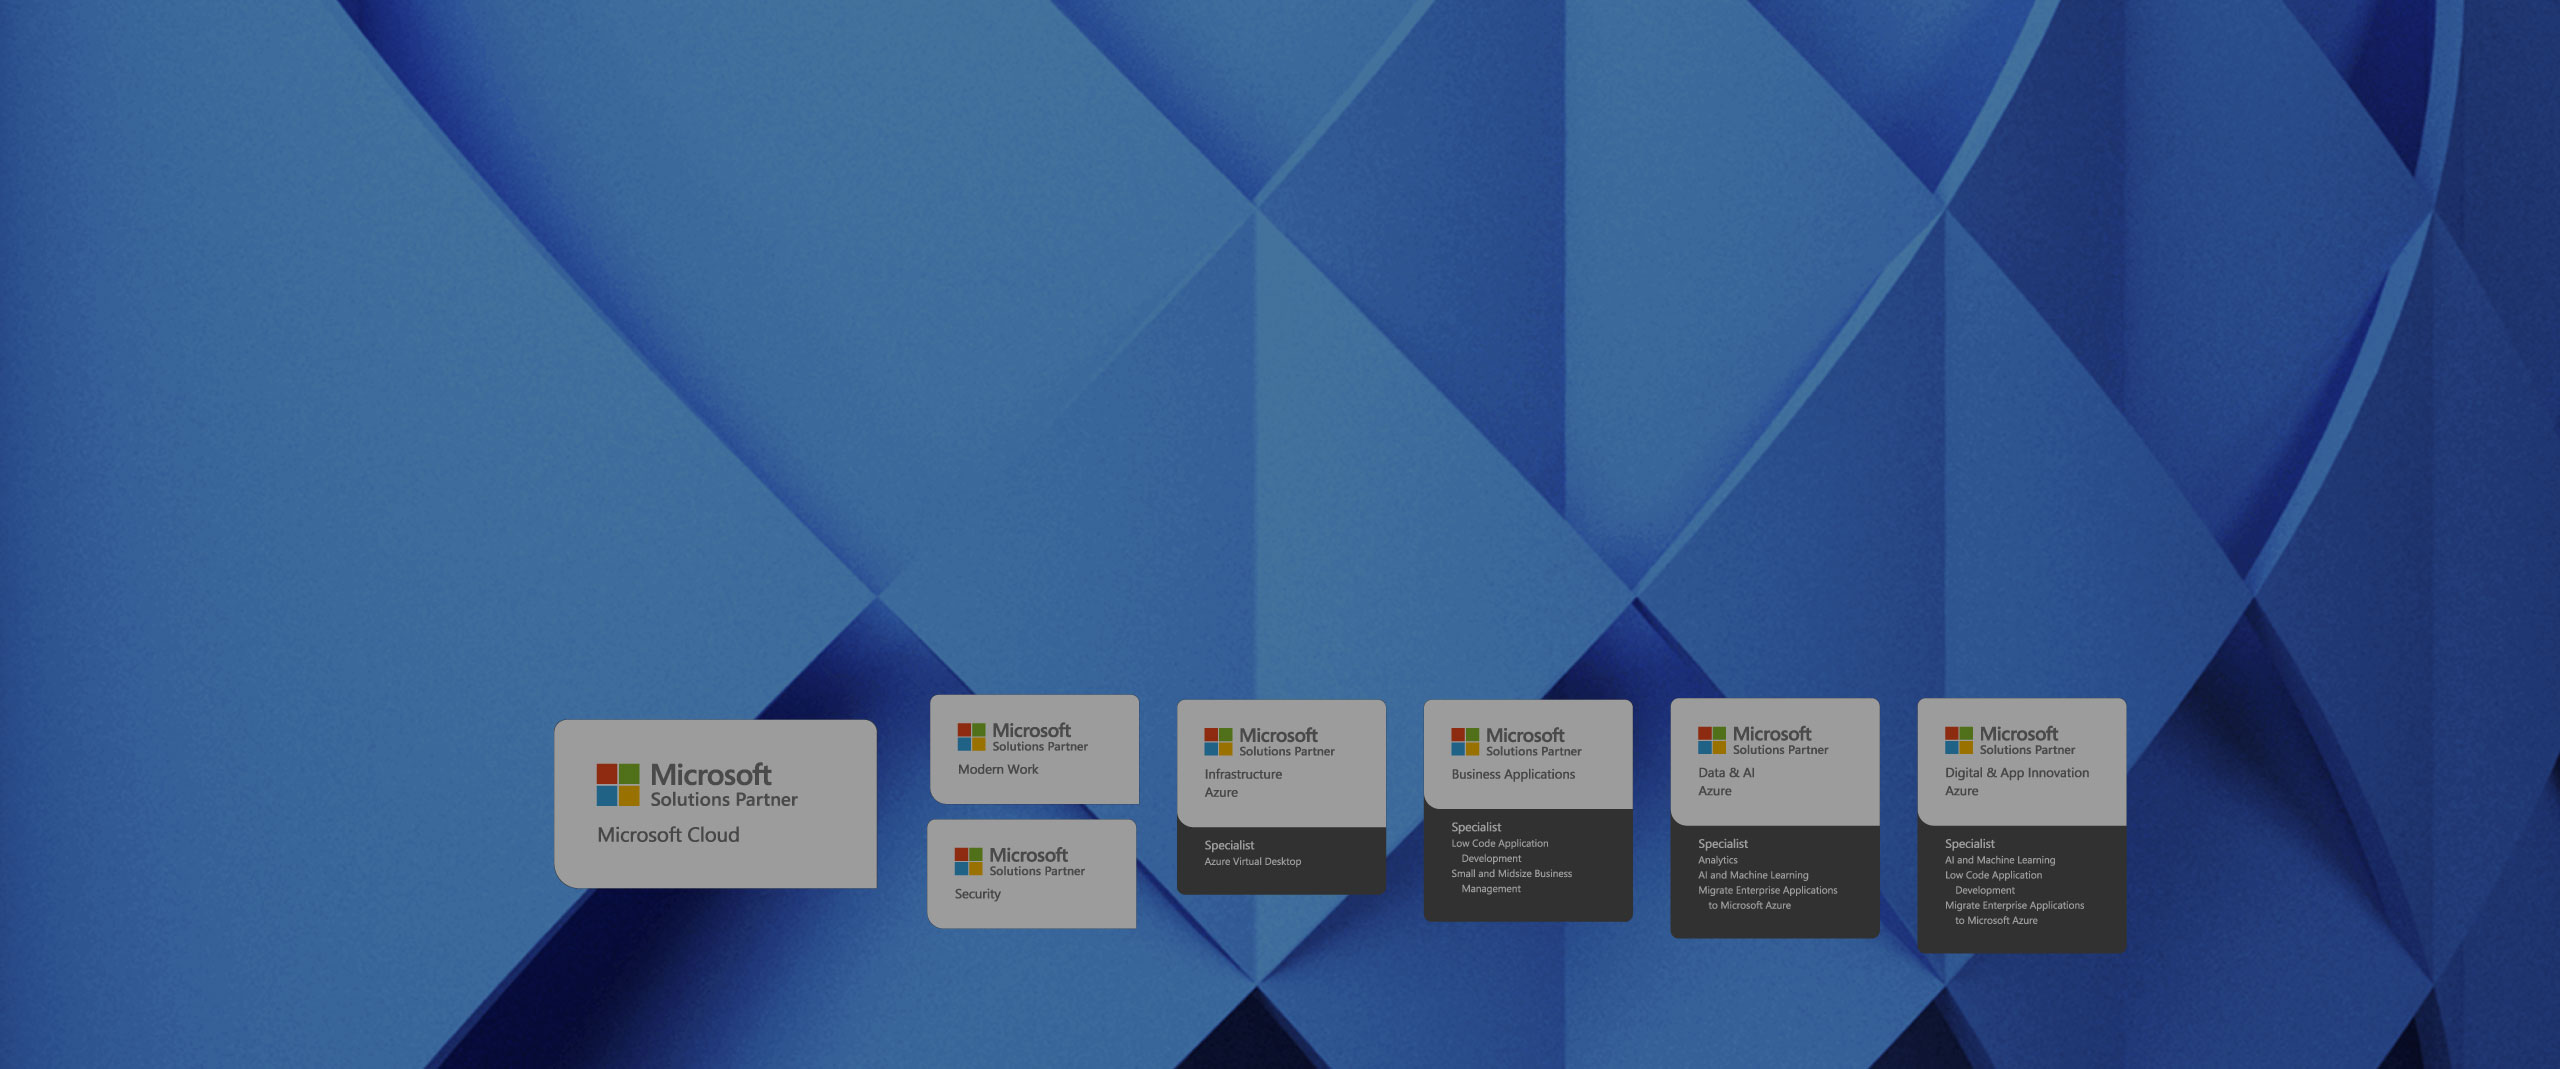The width and height of the screenshot is (2560, 1069).
Task: Click Microsoft logo on Infrastructure badge
Action: pos(1218,741)
